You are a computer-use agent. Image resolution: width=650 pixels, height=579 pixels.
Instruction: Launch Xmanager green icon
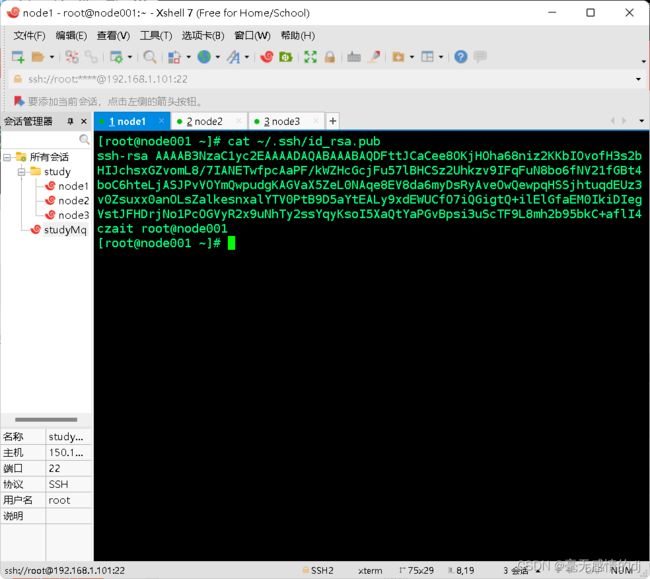286,57
